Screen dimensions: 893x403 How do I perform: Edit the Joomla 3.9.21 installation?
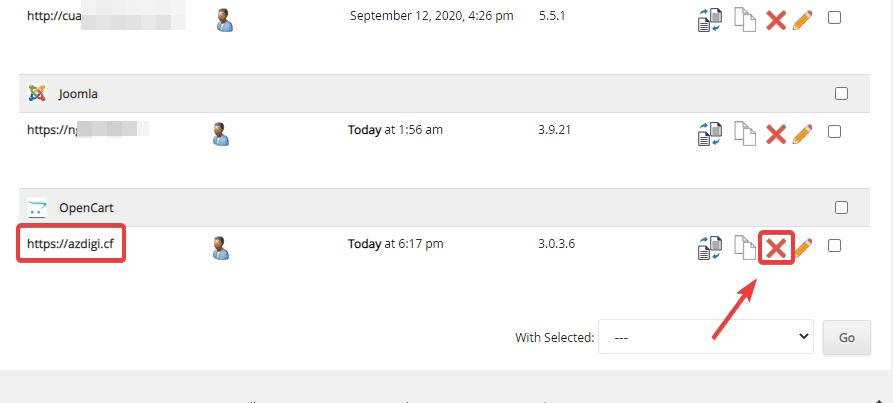802,132
